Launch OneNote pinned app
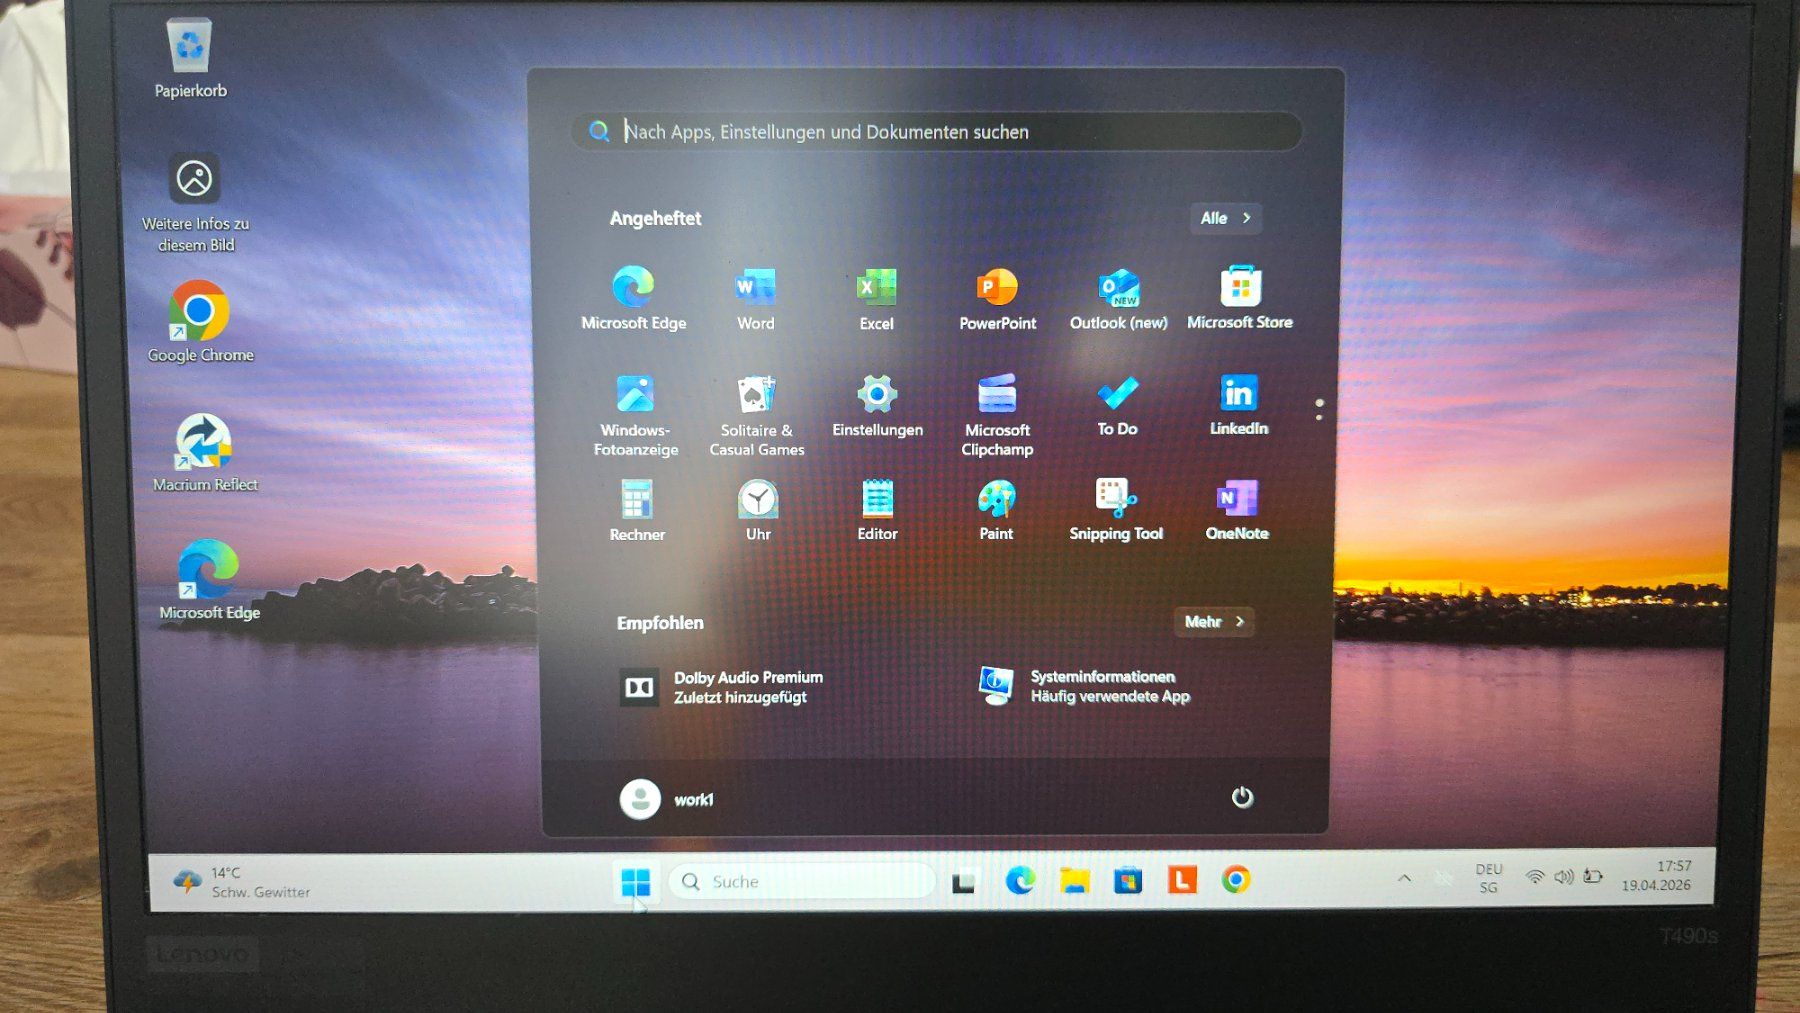Screen dimensions: 1800x1013 [1237, 510]
